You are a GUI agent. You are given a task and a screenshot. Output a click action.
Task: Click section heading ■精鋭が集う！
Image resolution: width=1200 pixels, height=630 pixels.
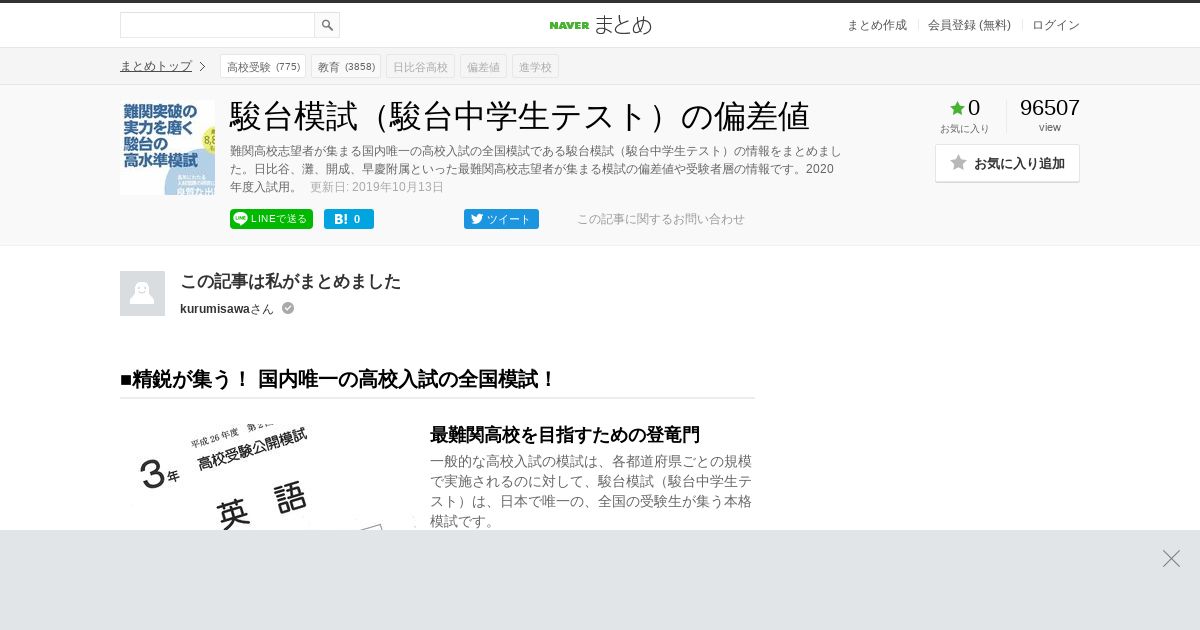click(338, 379)
